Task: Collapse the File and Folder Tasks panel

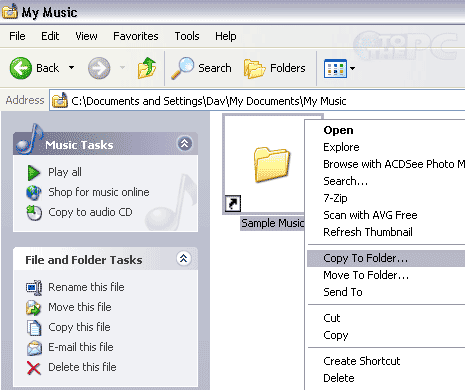Action: pyautogui.click(x=183, y=258)
